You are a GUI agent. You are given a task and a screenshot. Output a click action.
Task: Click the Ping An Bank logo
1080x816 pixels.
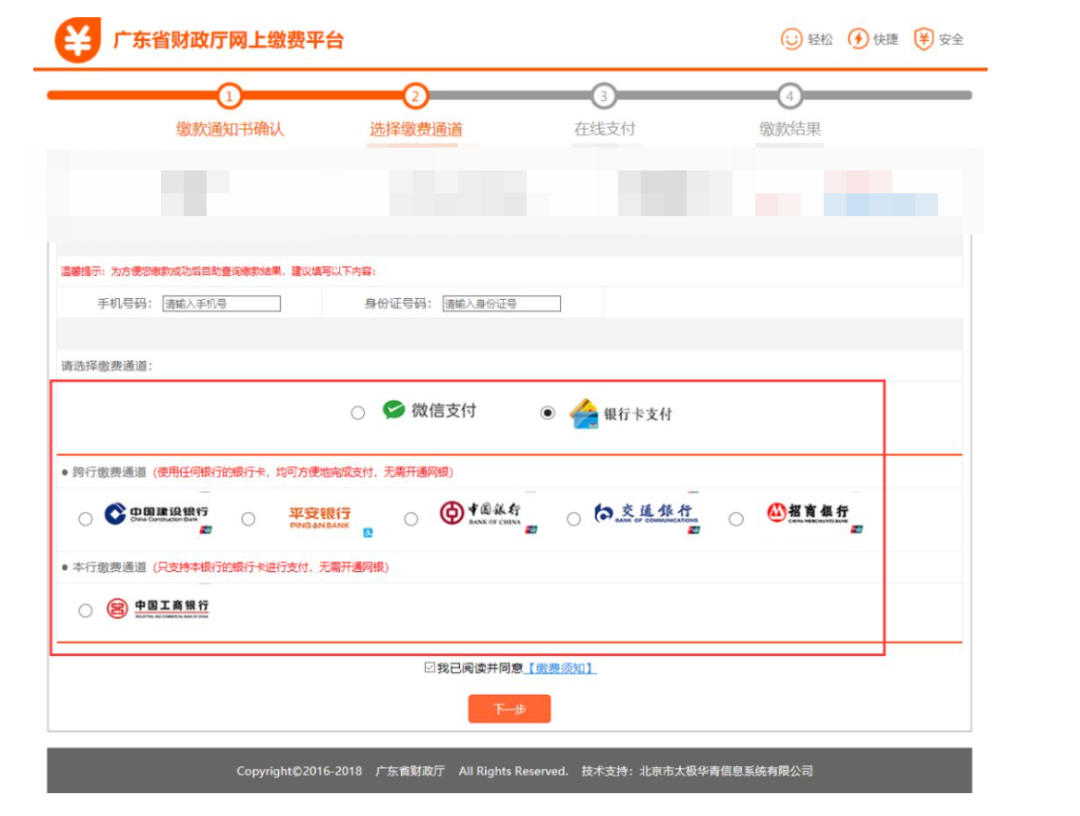[x=320, y=518]
